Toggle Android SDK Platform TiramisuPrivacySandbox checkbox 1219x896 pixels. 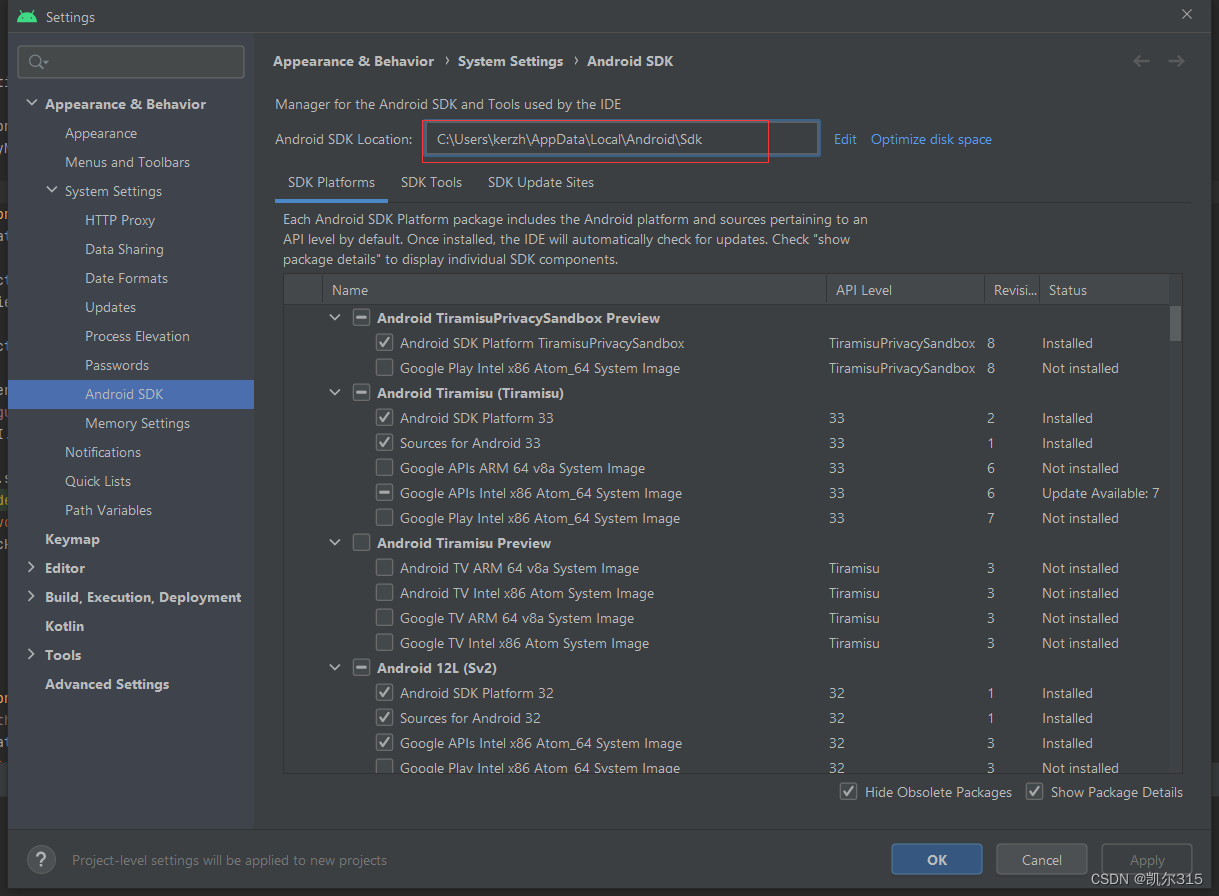384,343
